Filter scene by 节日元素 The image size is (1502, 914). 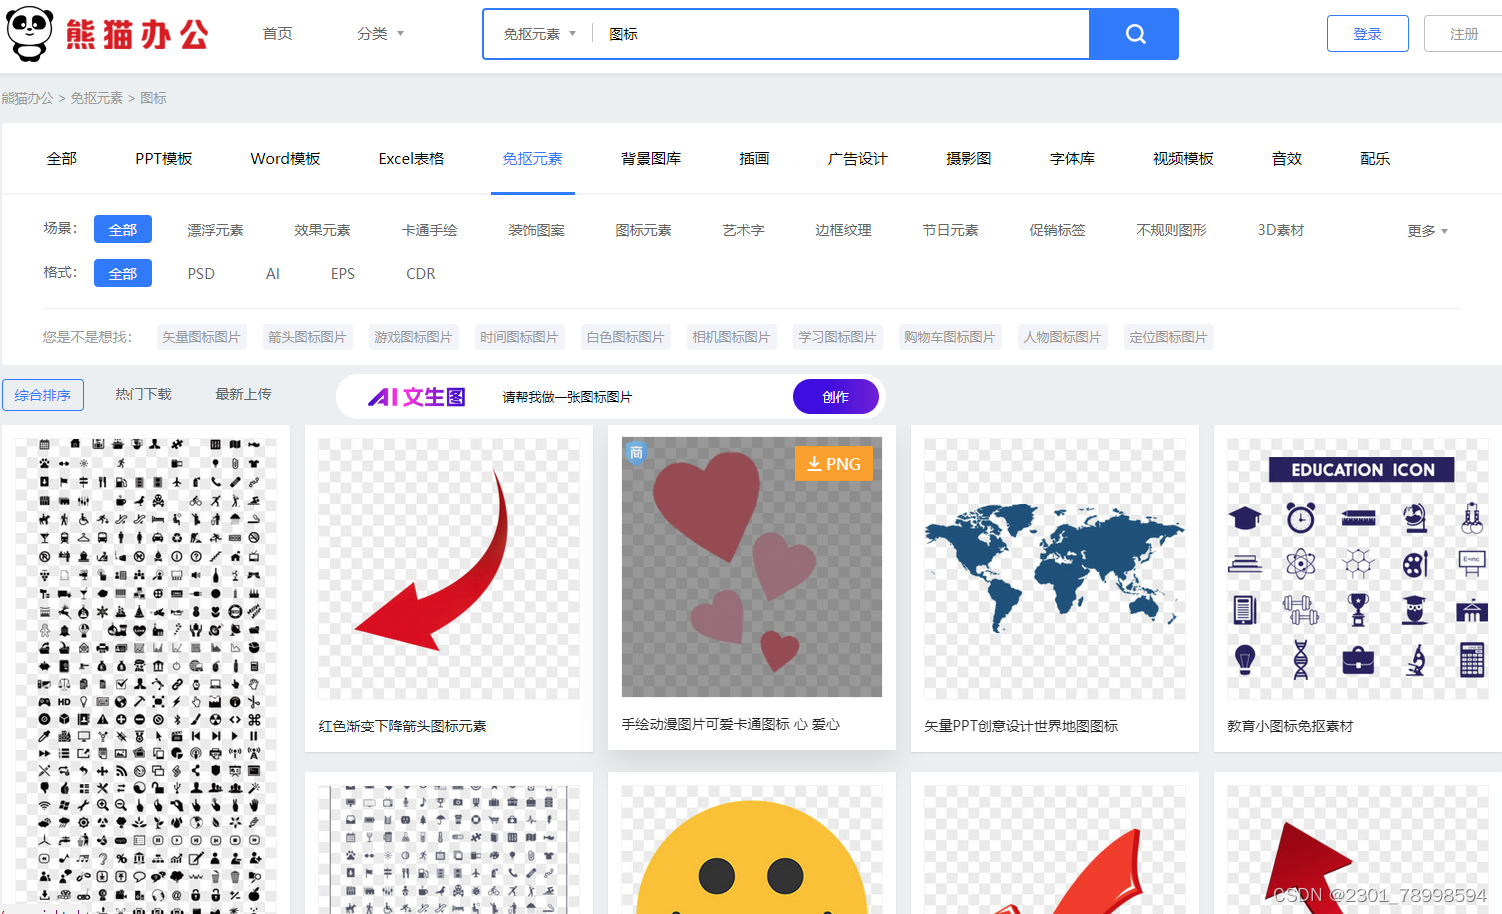pos(950,230)
